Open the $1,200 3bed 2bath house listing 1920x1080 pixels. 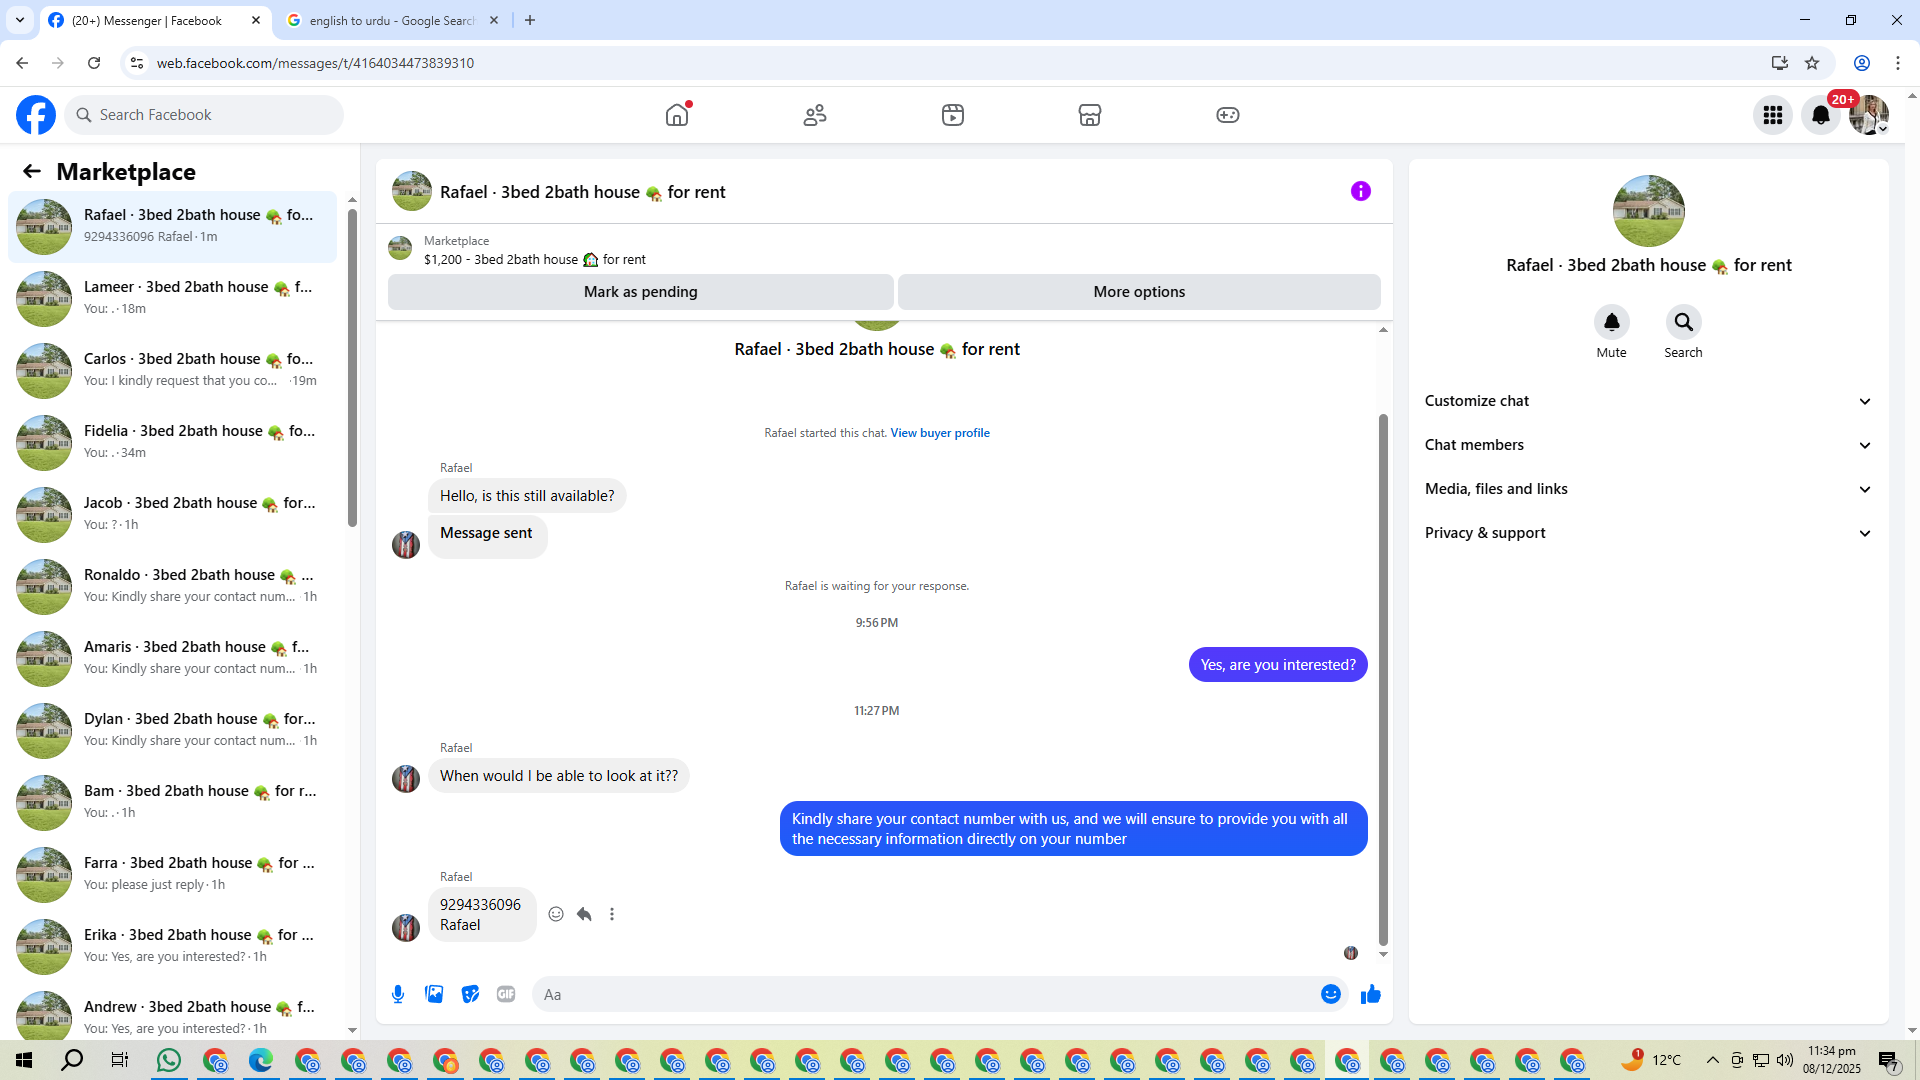click(535, 259)
